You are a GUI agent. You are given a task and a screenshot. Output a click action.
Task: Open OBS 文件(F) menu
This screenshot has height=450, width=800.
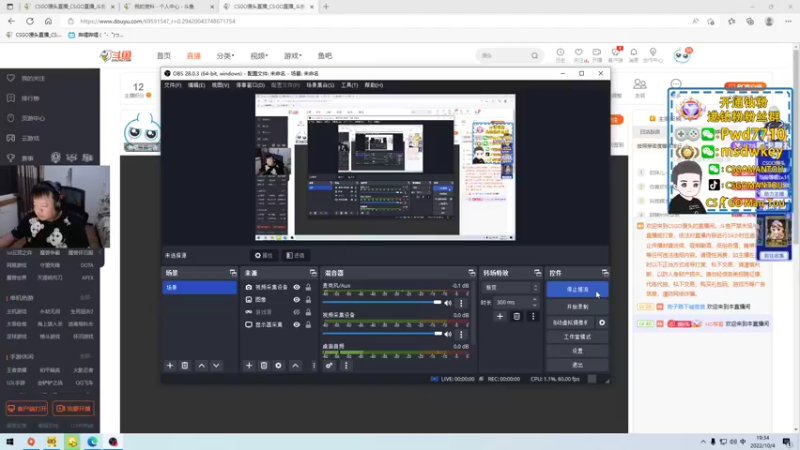172,85
